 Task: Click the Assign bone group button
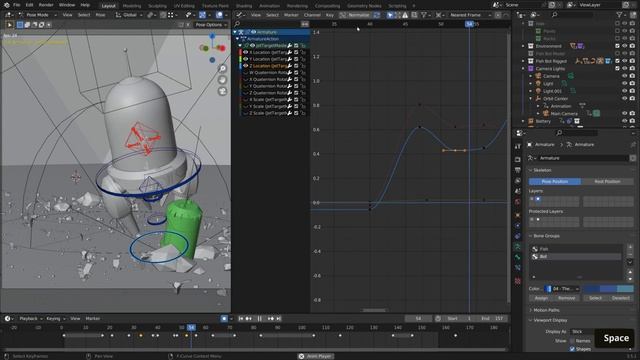coord(541,298)
